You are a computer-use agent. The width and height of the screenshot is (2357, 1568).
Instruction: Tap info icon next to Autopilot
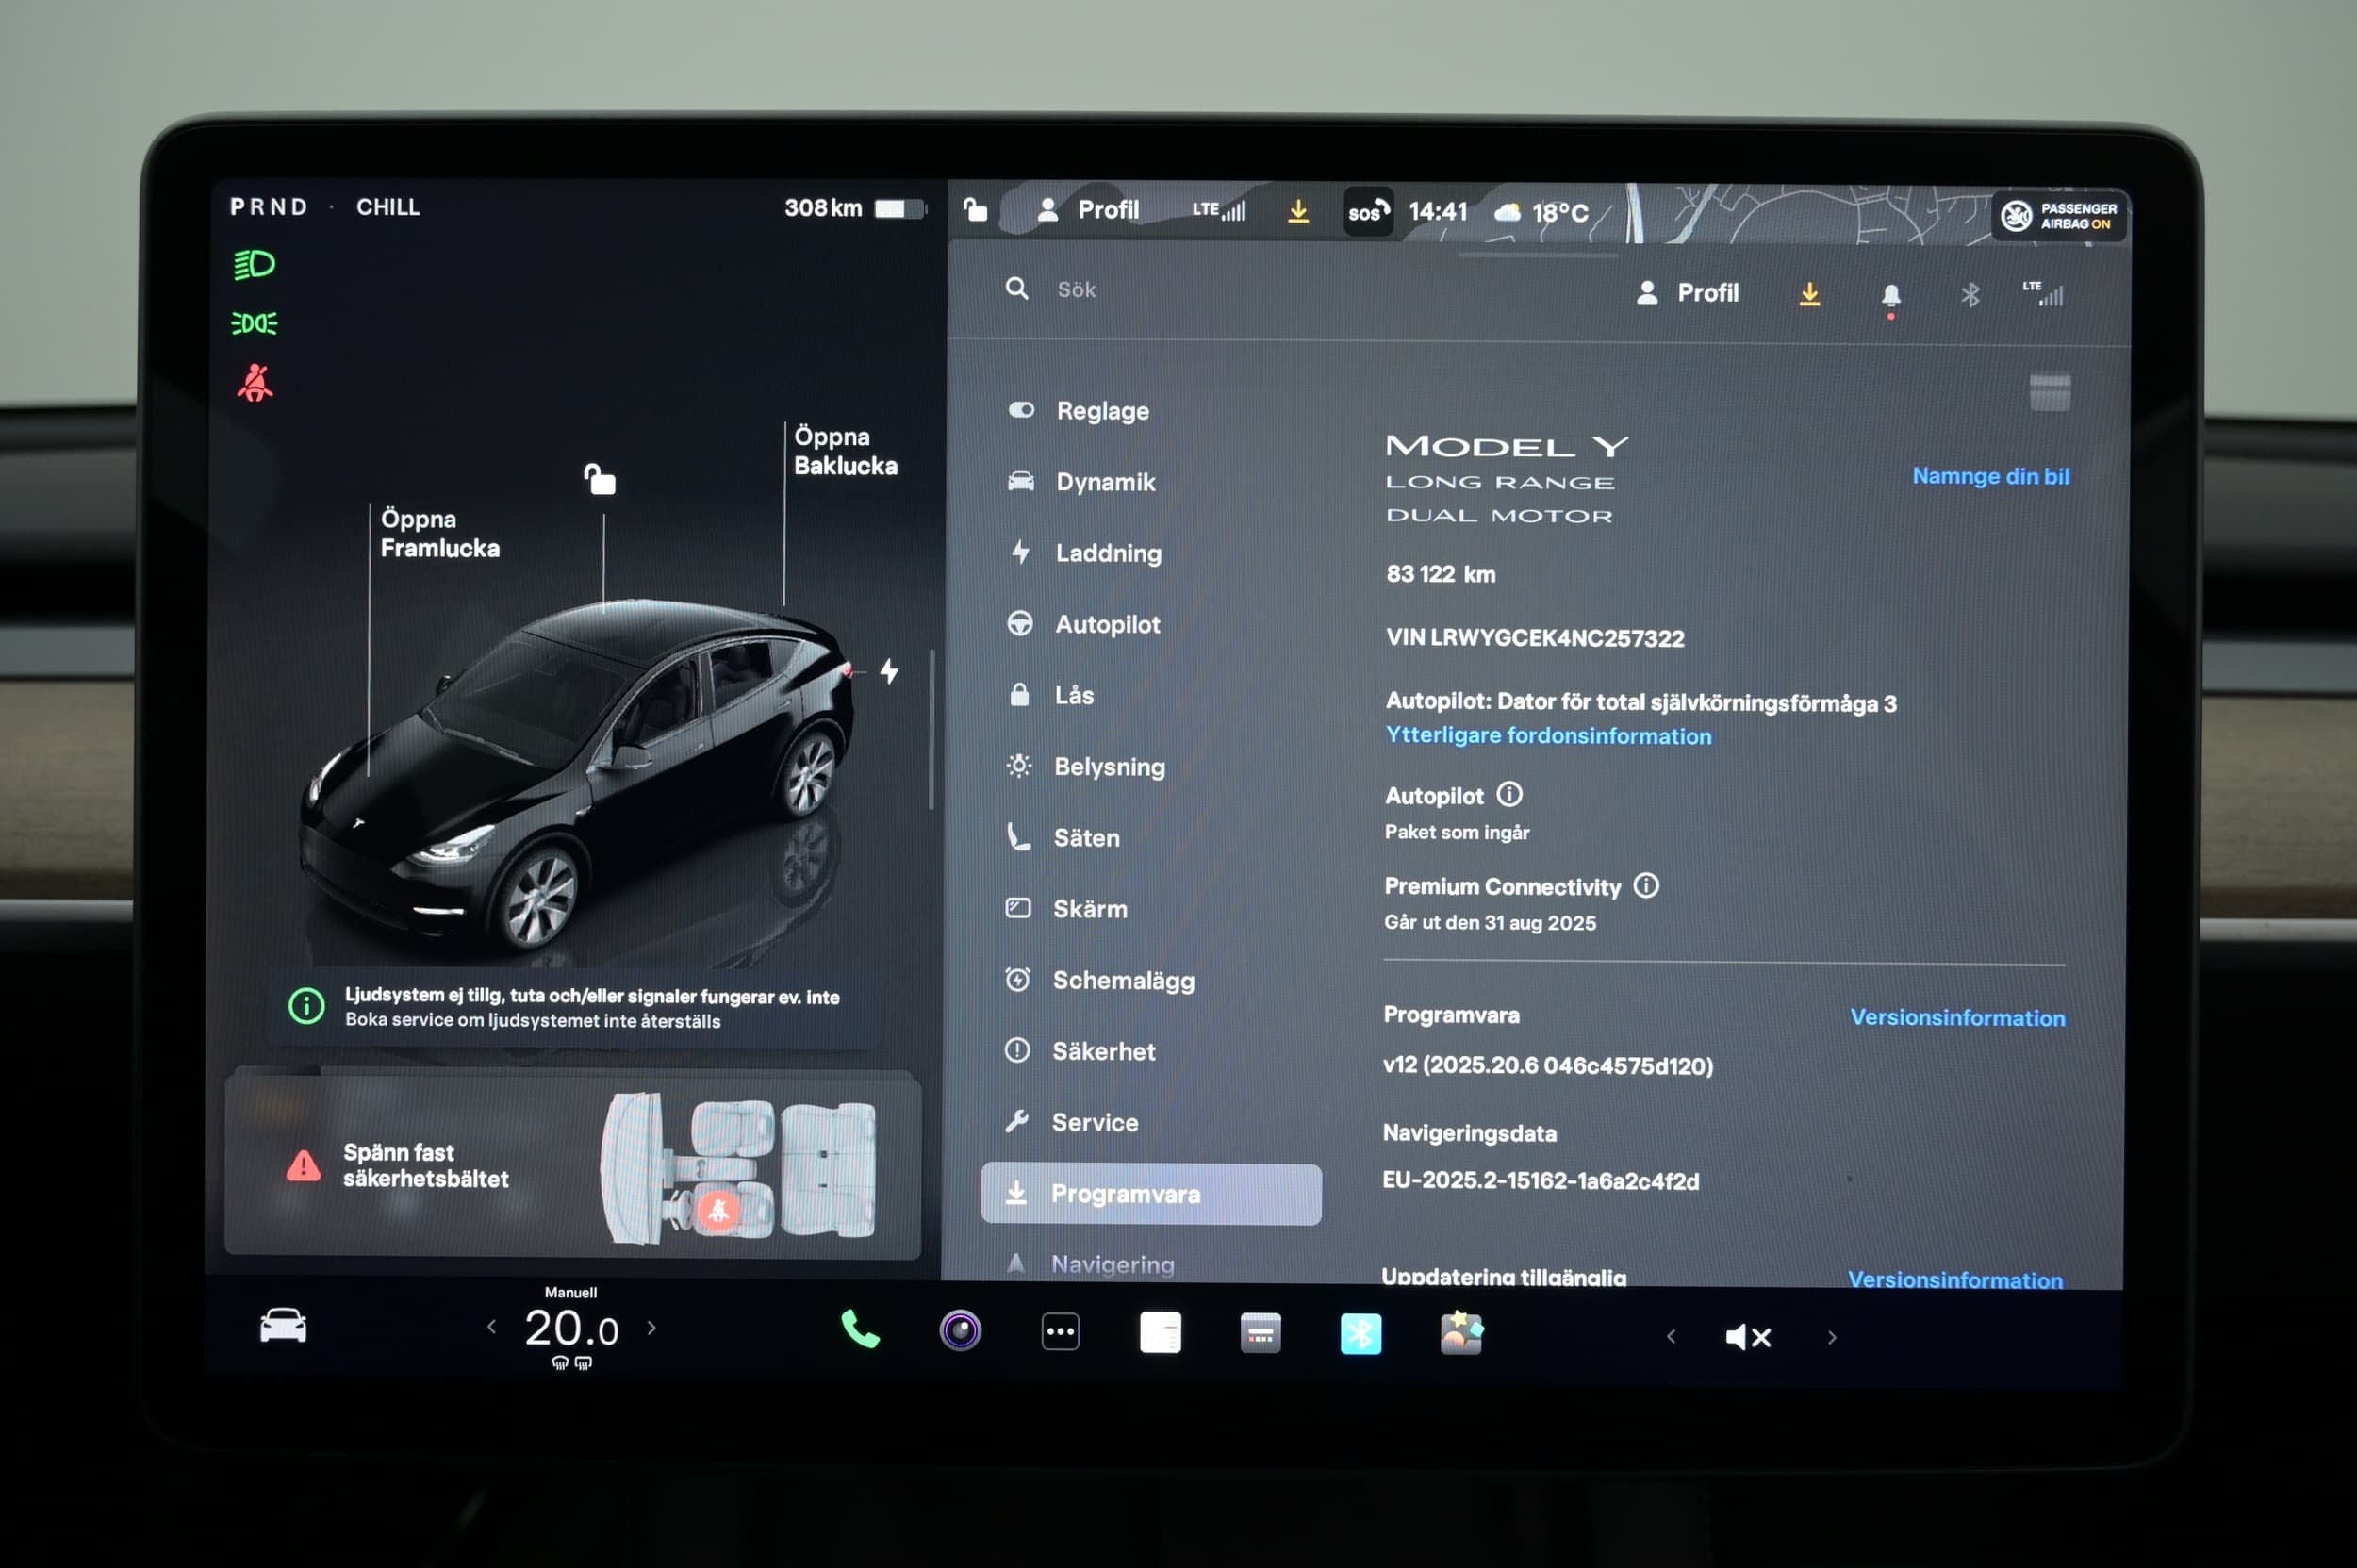(x=1509, y=794)
